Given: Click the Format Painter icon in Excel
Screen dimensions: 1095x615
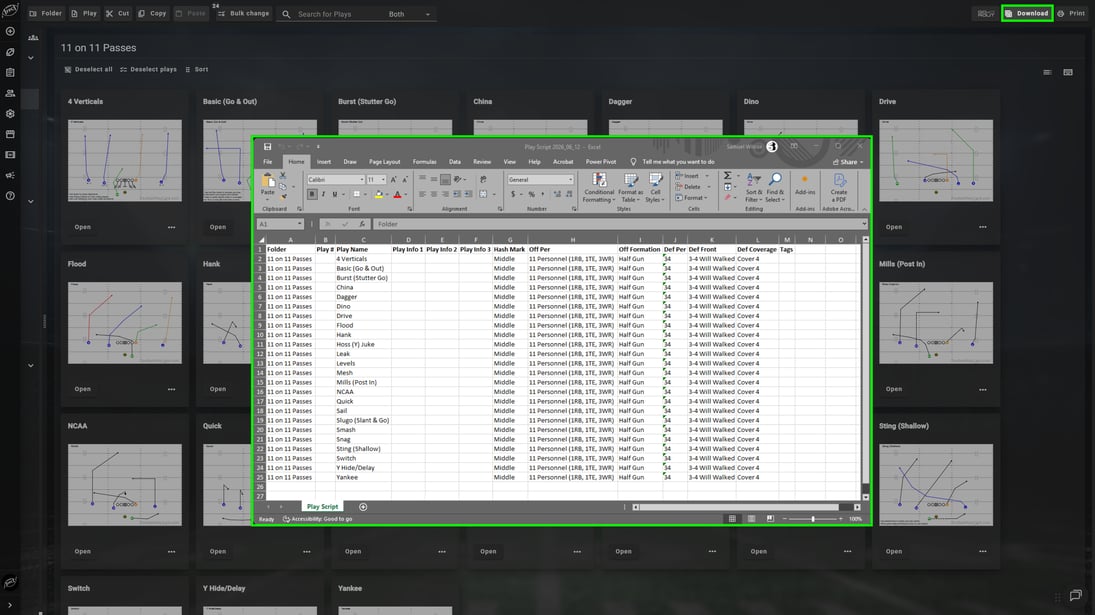Looking at the screenshot, I should (283, 196).
